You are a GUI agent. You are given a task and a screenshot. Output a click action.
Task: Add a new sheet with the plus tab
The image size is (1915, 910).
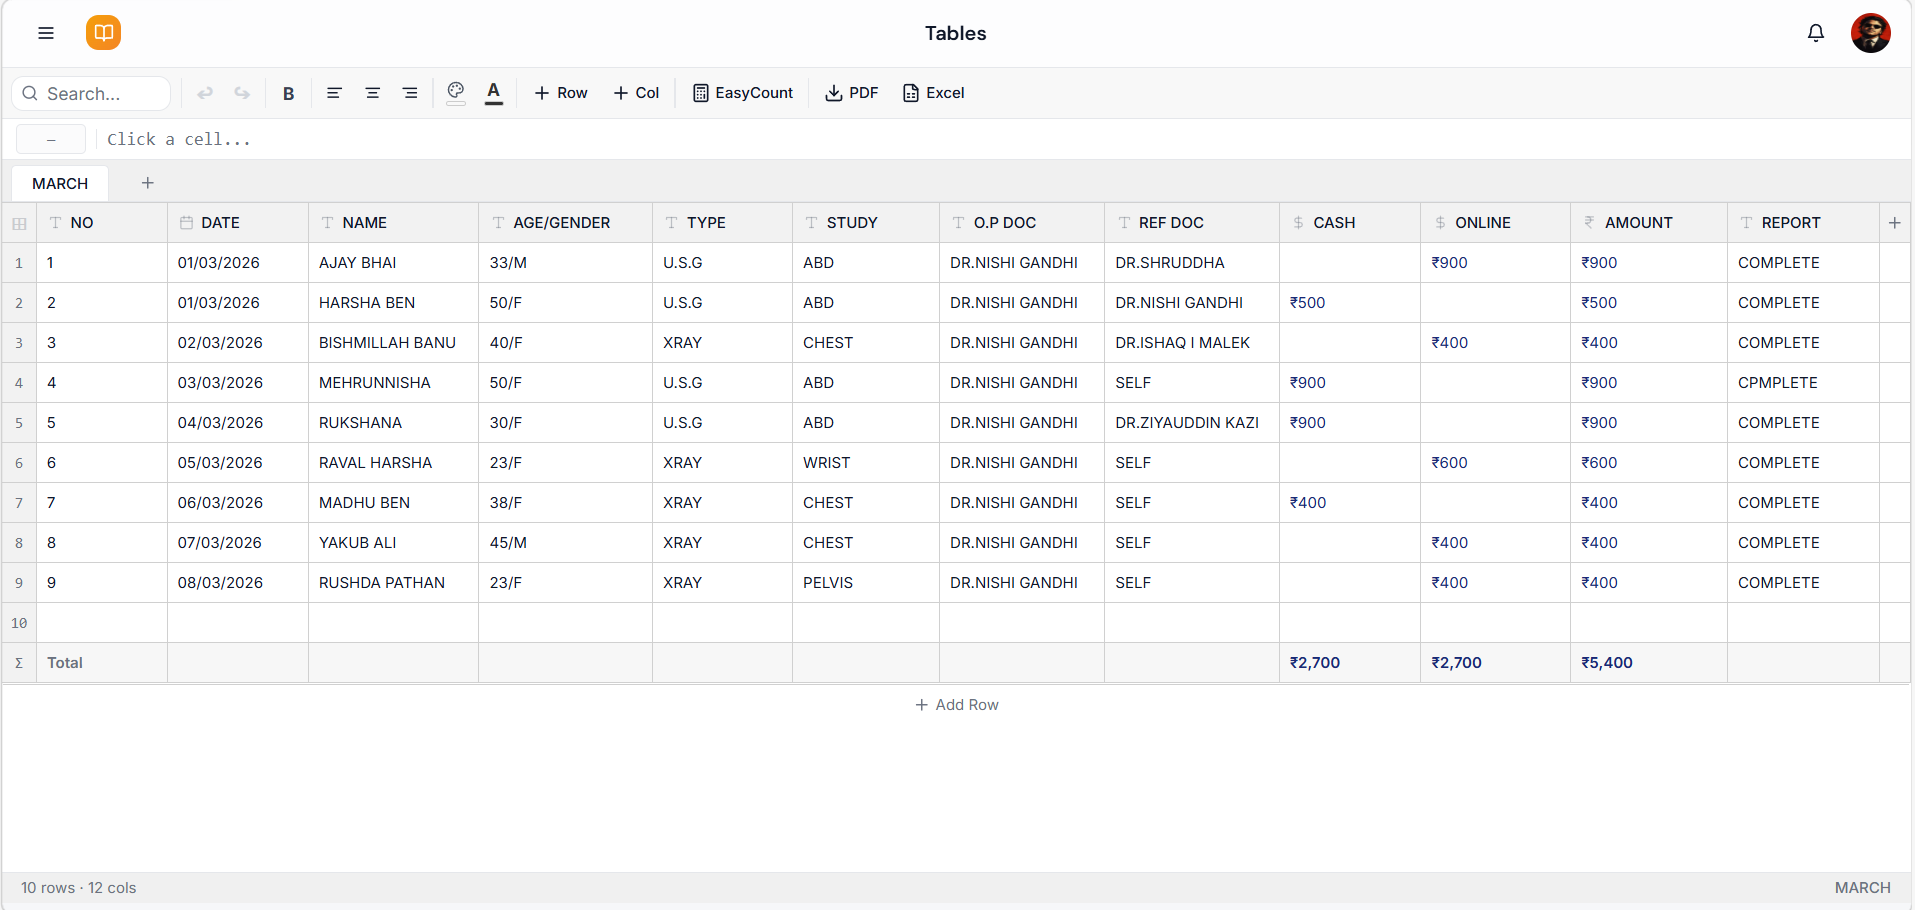point(147,183)
